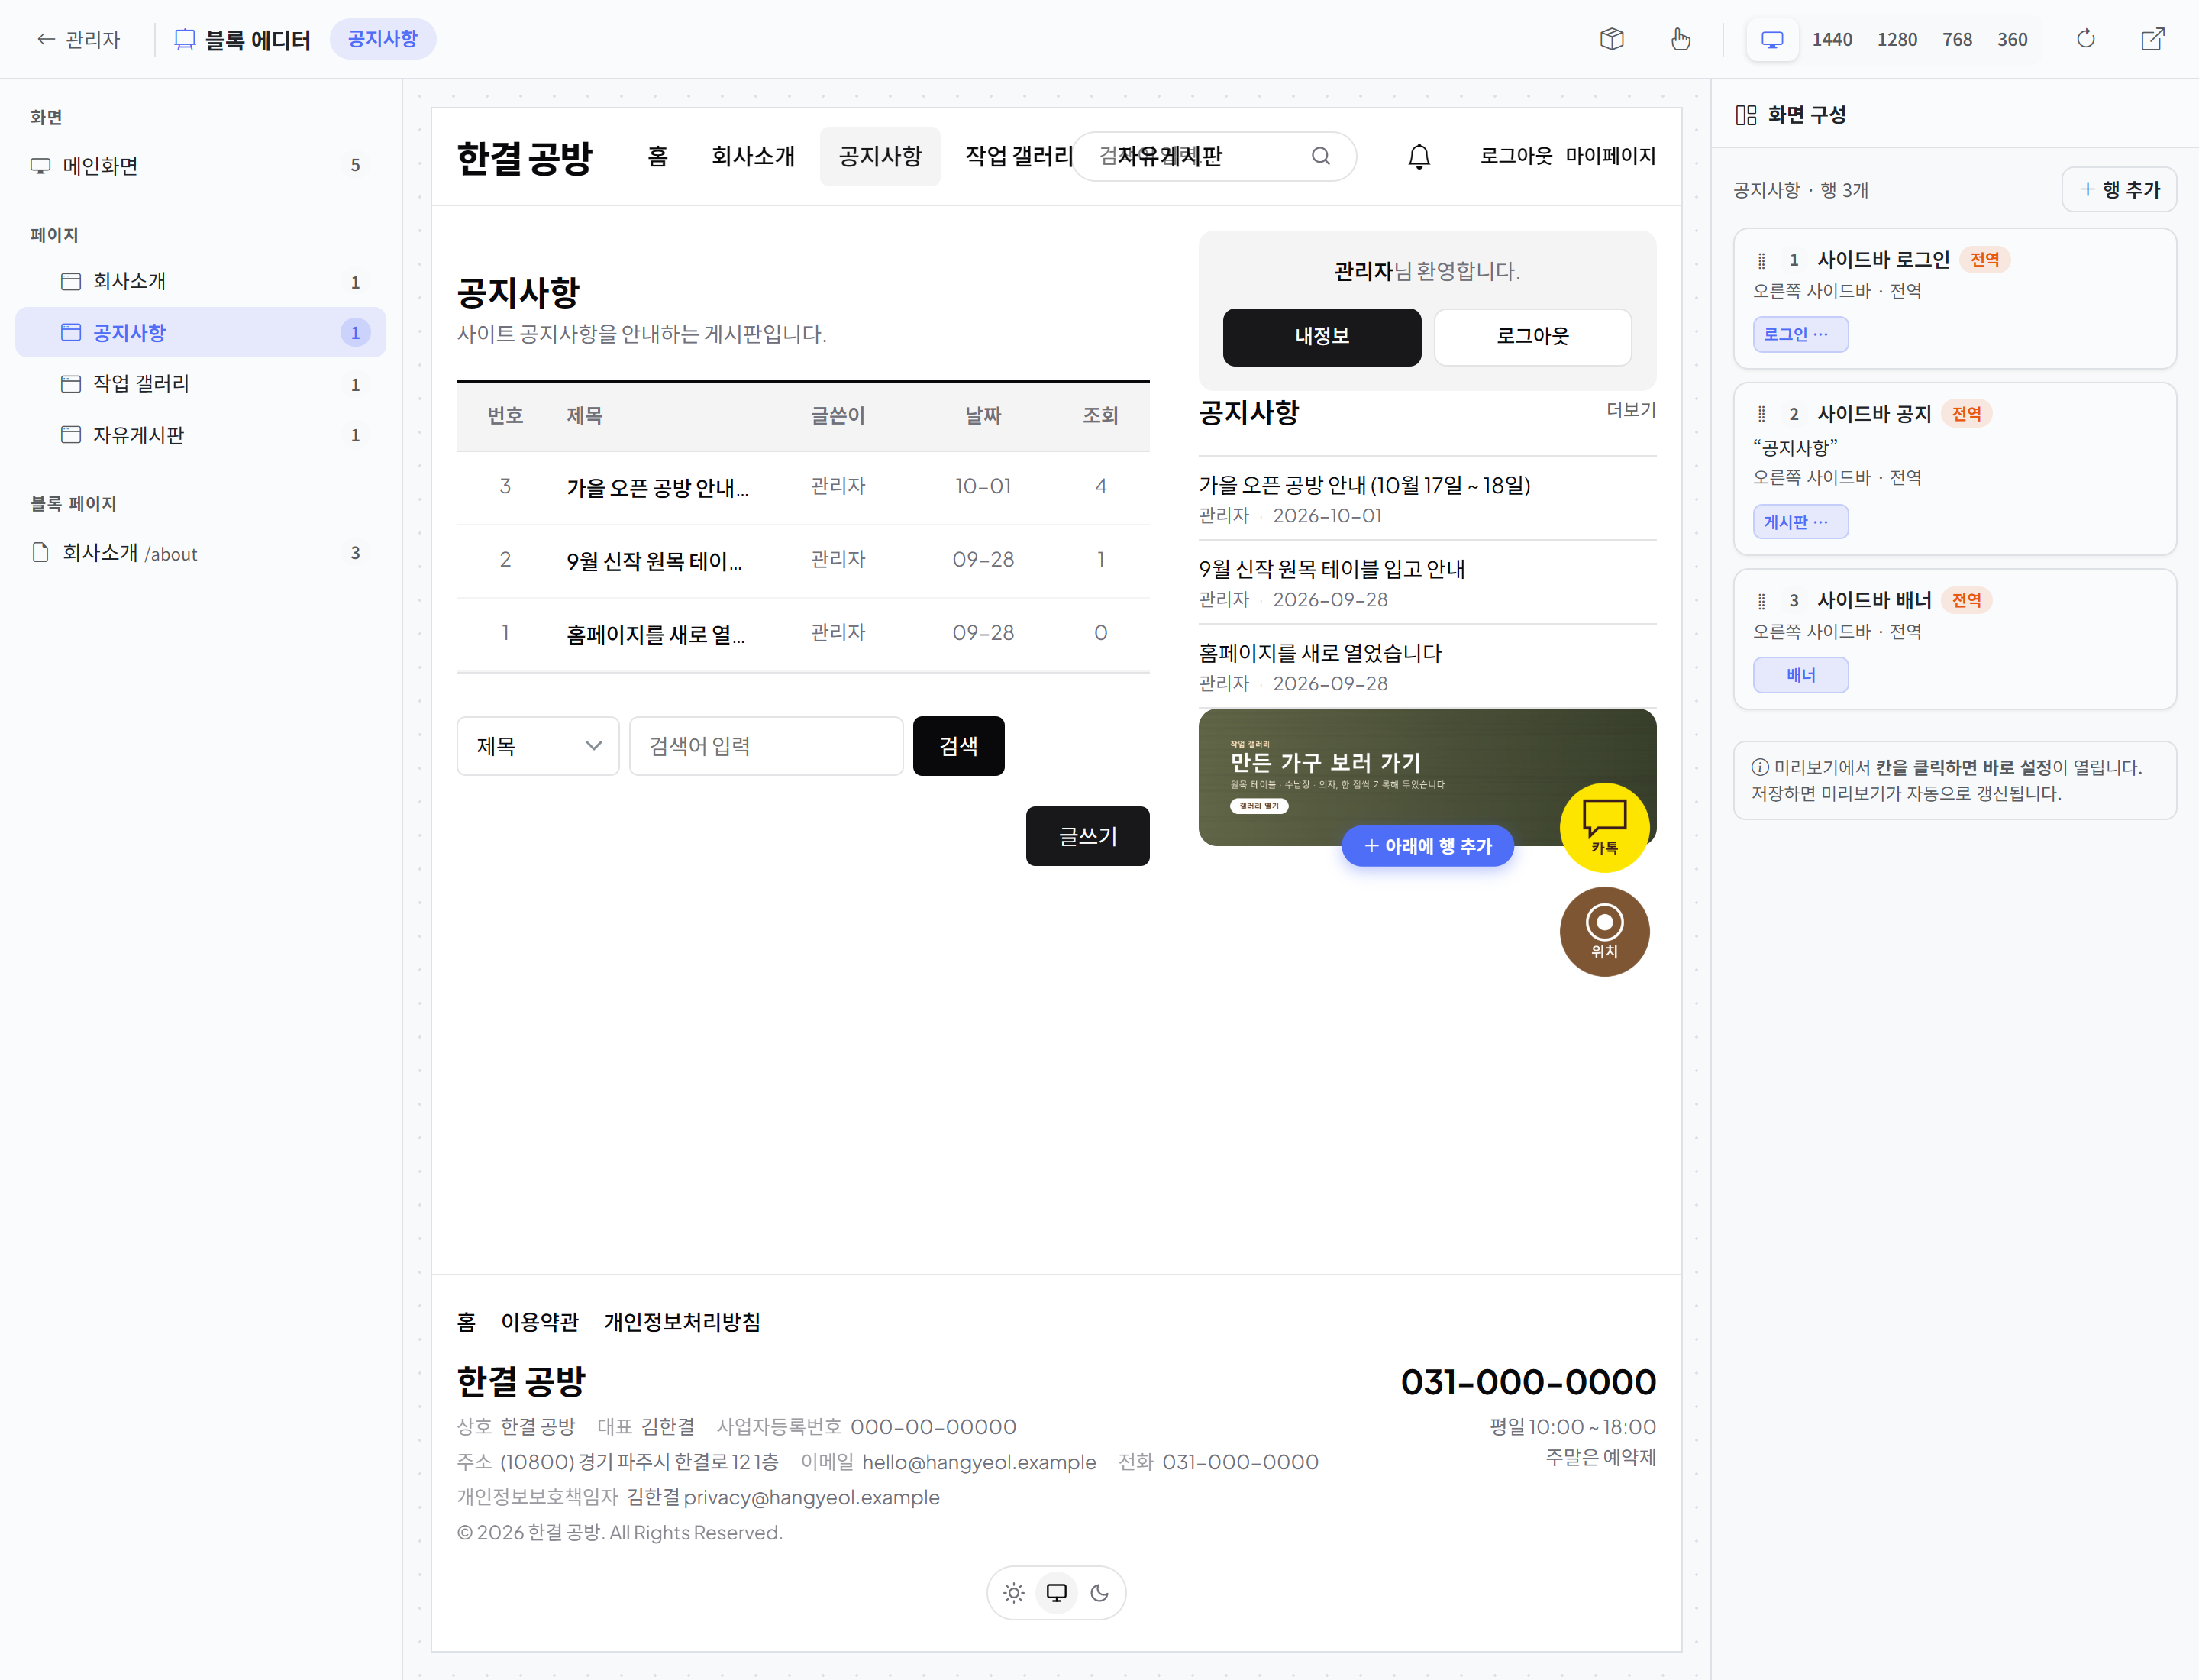This screenshot has width=2199, height=1680.
Task: Open 회사소개 /about block page
Action: pyautogui.click(x=200, y=553)
